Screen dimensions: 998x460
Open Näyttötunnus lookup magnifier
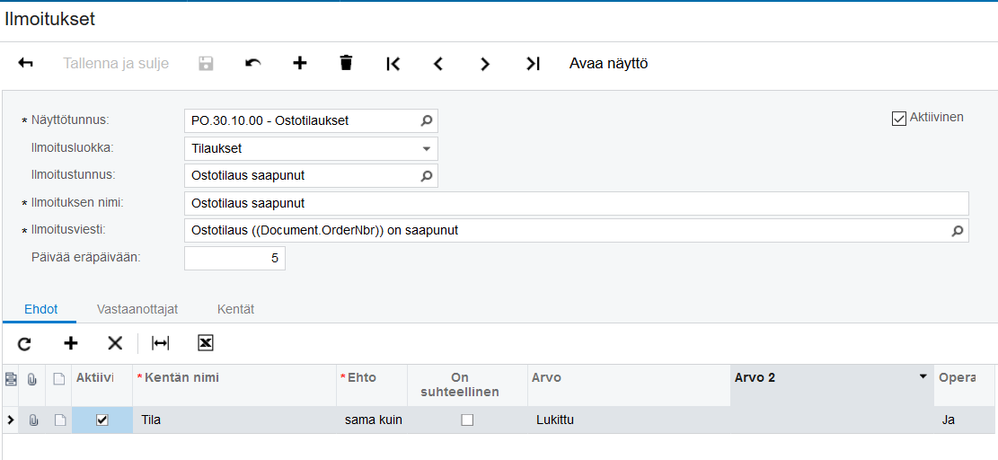coord(426,121)
